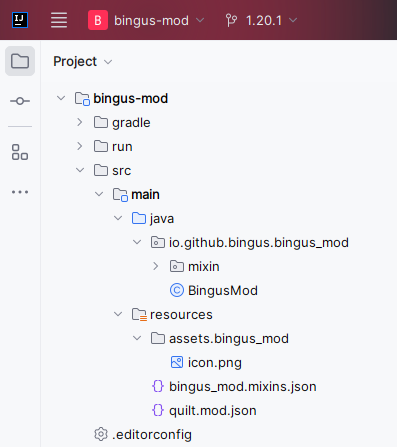Expand the gradle folder
The image size is (397, 447).
pos(80,122)
